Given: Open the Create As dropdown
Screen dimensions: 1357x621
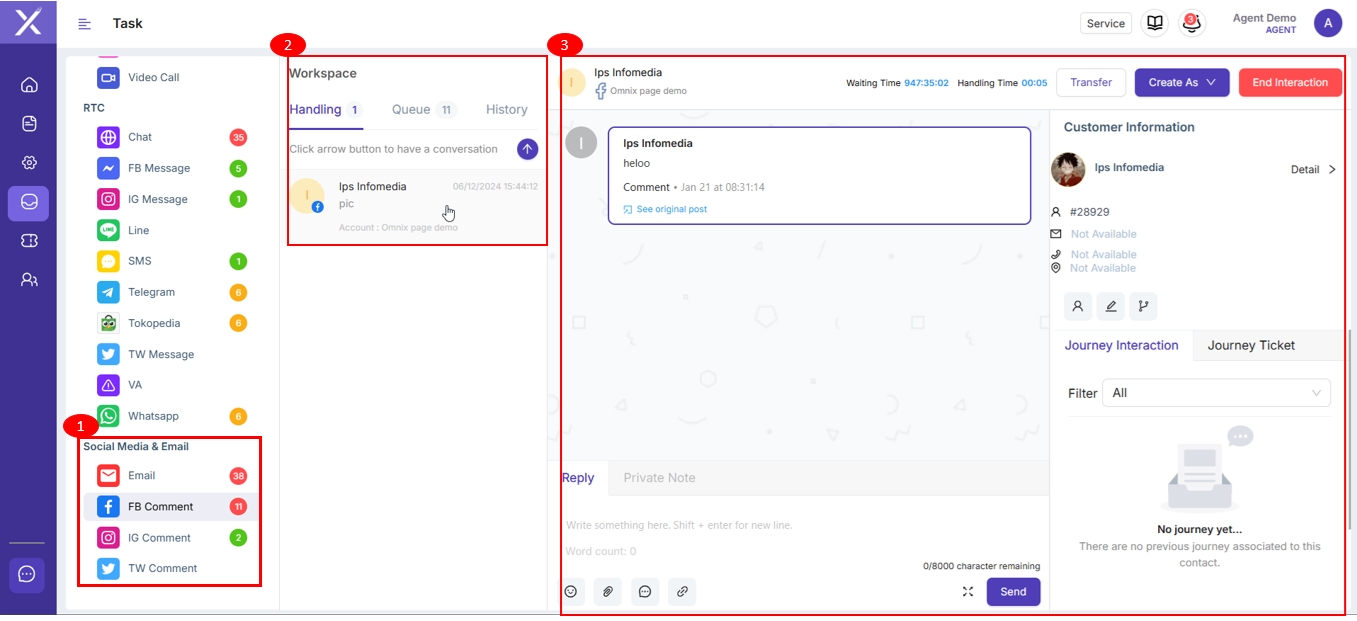Looking at the screenshot, I should click(1182, 83).
